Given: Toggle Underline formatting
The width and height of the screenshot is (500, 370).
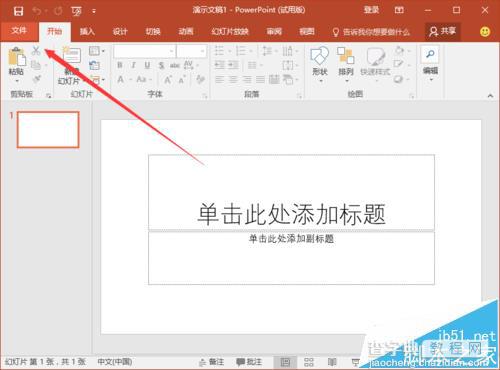Looking at the screenshot, I should click(147, 65).
